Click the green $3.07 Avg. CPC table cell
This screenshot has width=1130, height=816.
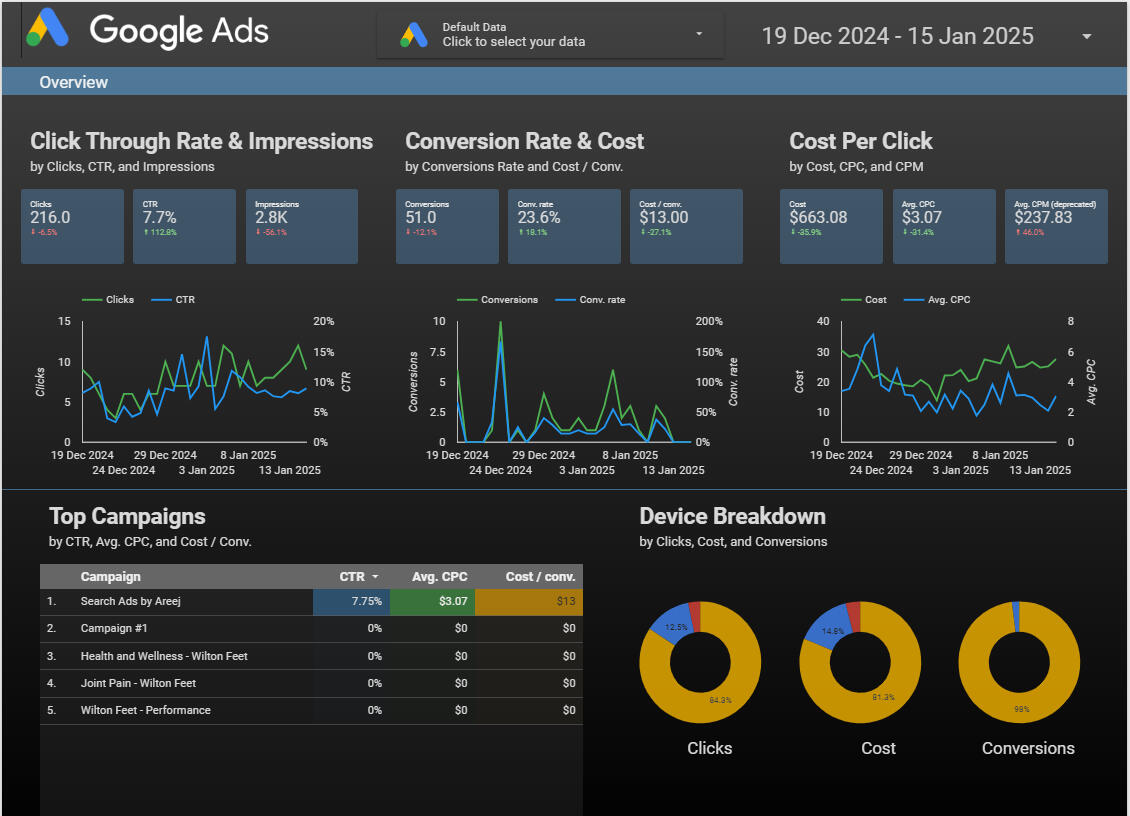point(432,602)
